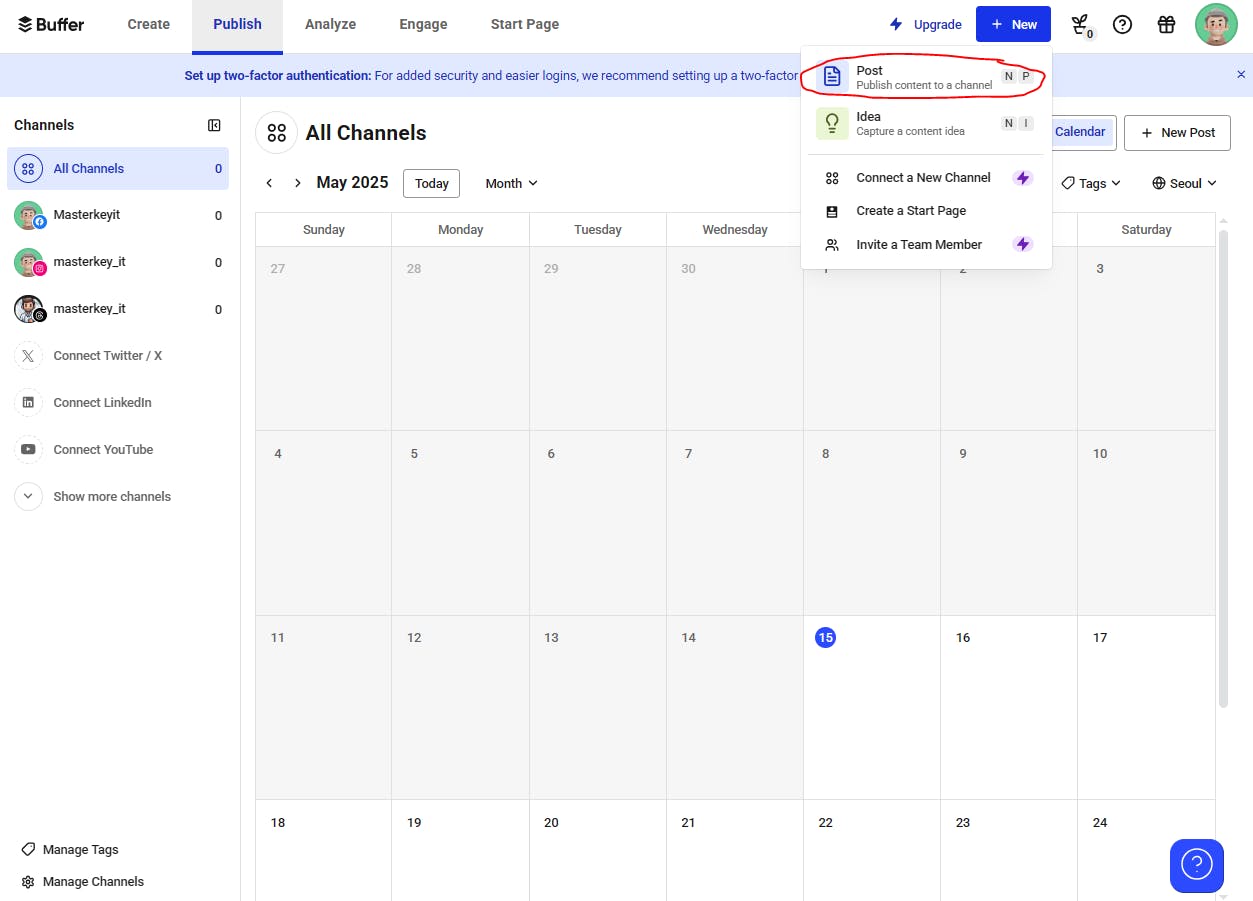The height and width of the screenshot is (901, 1253).
Task: Open the user avatar in the header
Action: (x=1216, y=24)
